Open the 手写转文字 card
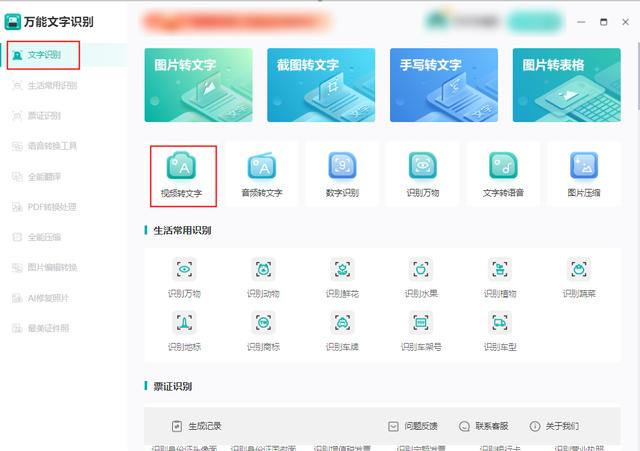The height and width of the screenshot is (451, 640). 444,85
